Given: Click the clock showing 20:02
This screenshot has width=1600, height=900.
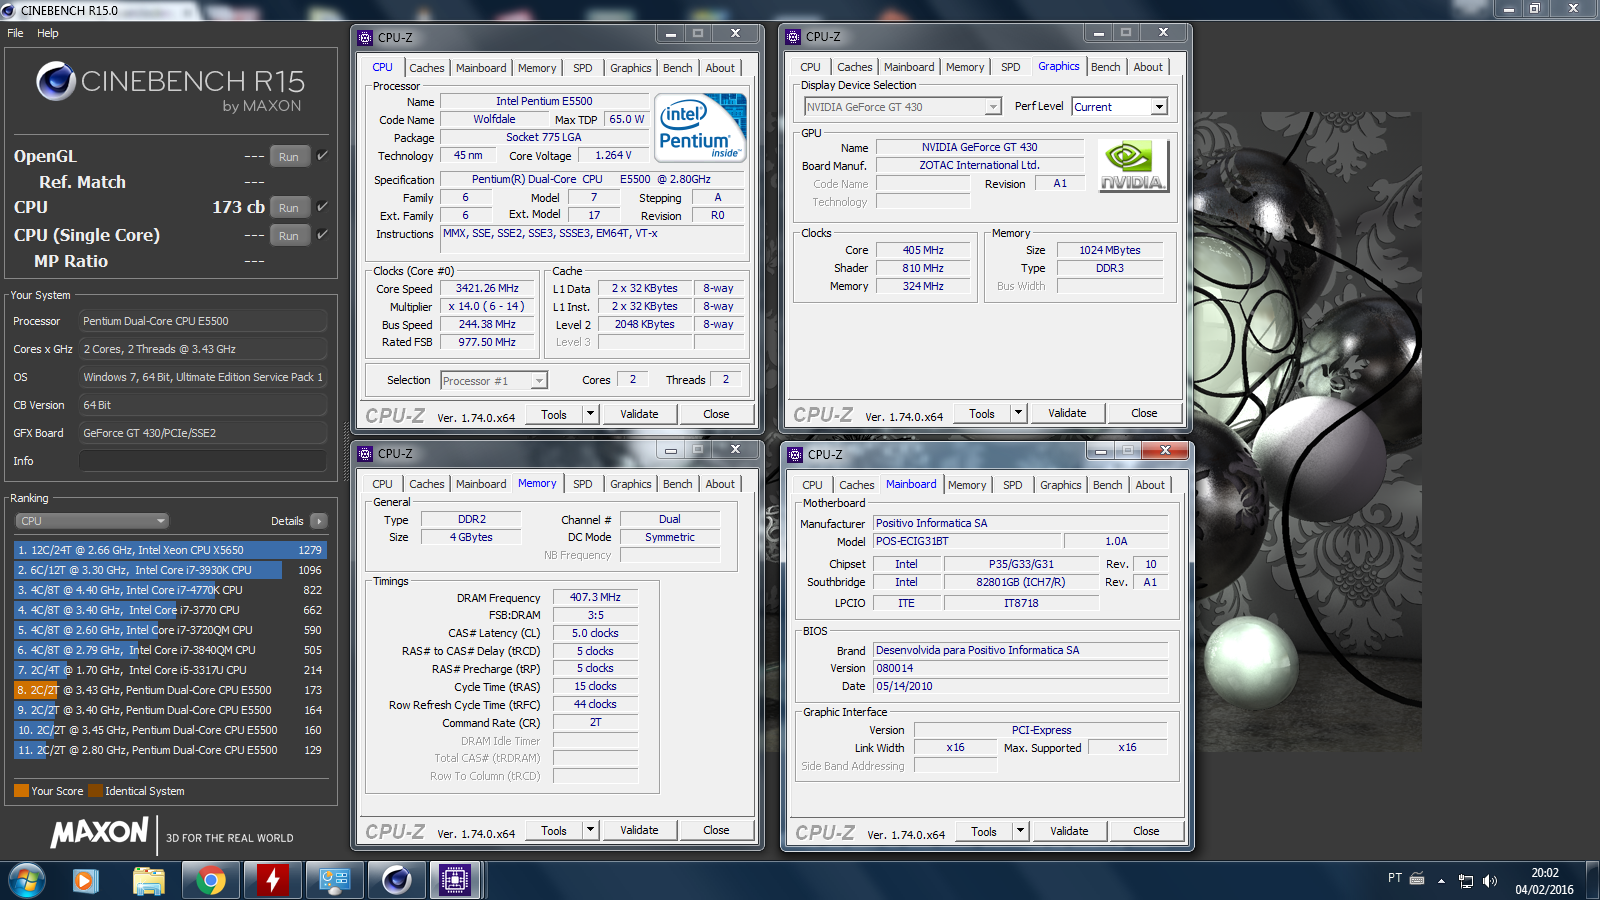Looking at the screenshot, I should click(1544, 873).
